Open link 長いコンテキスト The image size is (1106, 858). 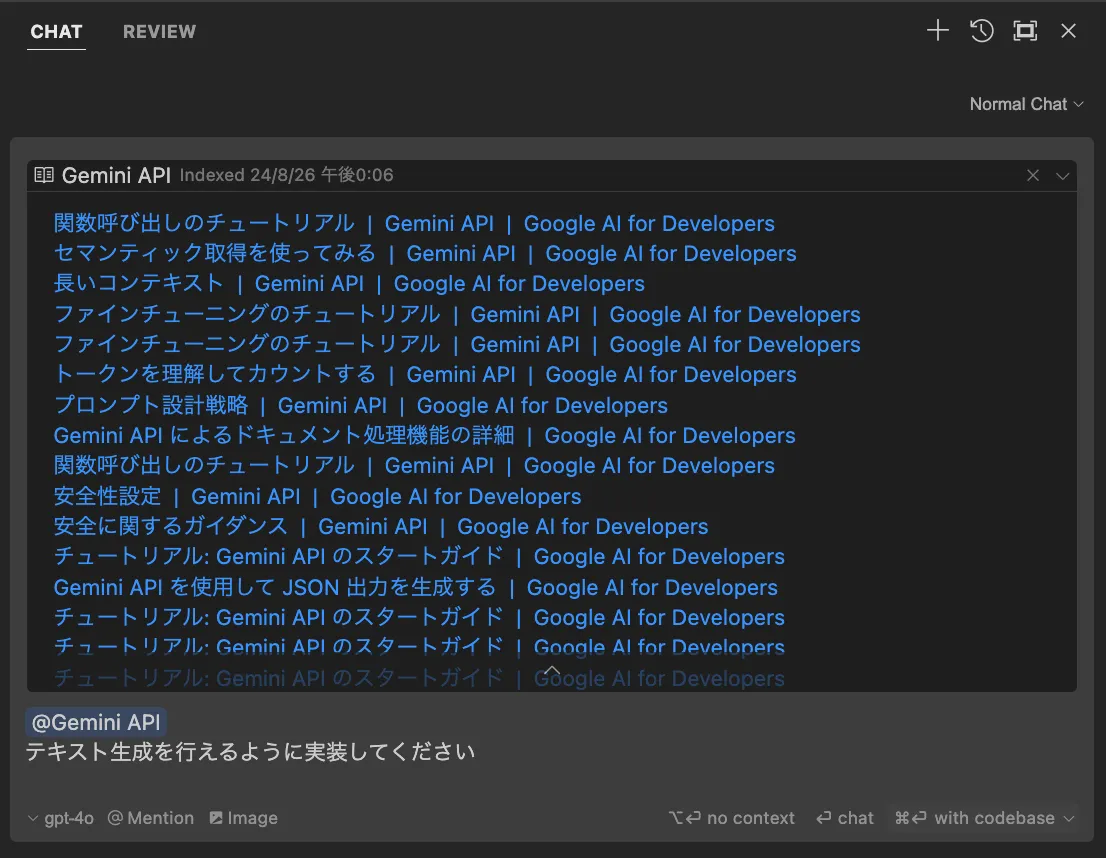point(349,284)
